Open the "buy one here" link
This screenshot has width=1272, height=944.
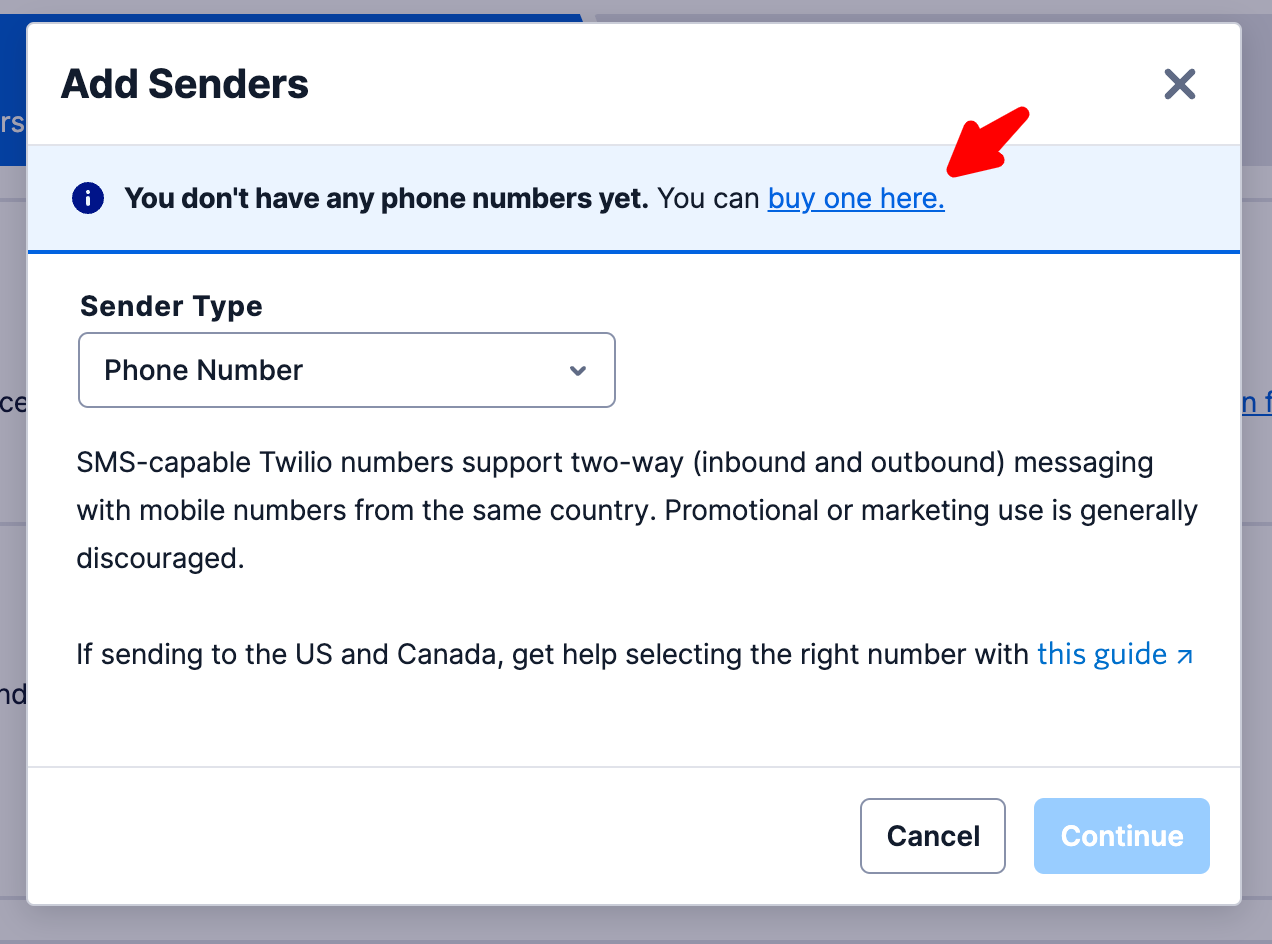point(856,199)
